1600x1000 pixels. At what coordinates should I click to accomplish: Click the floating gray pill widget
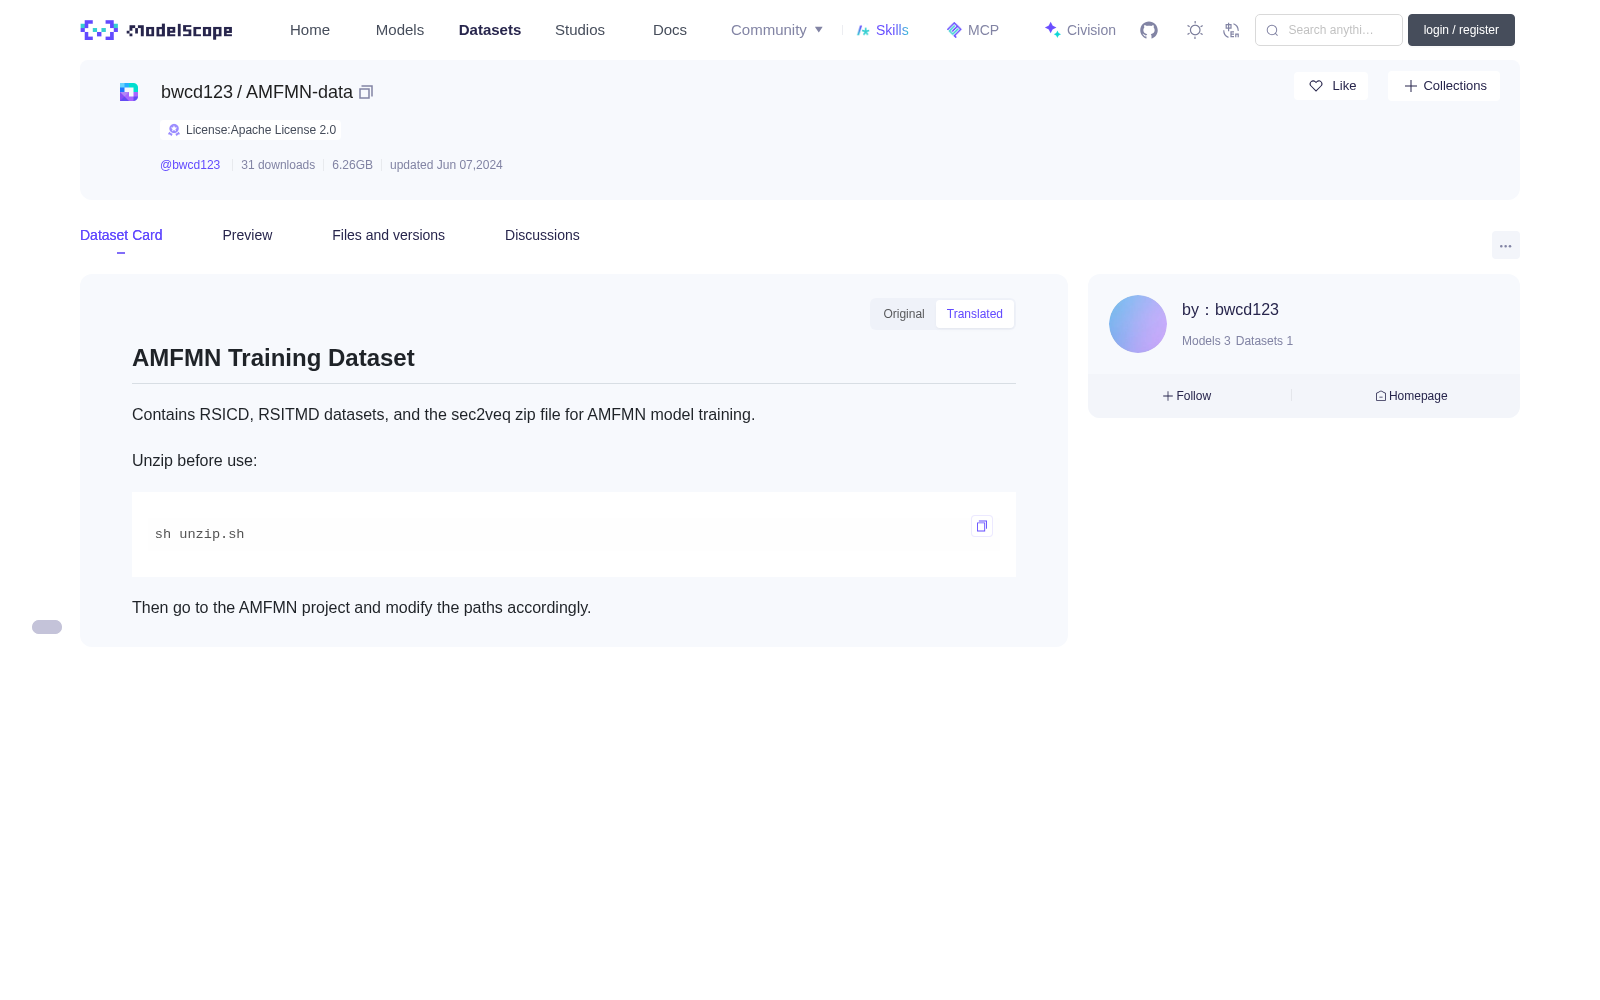pos(47,627)
